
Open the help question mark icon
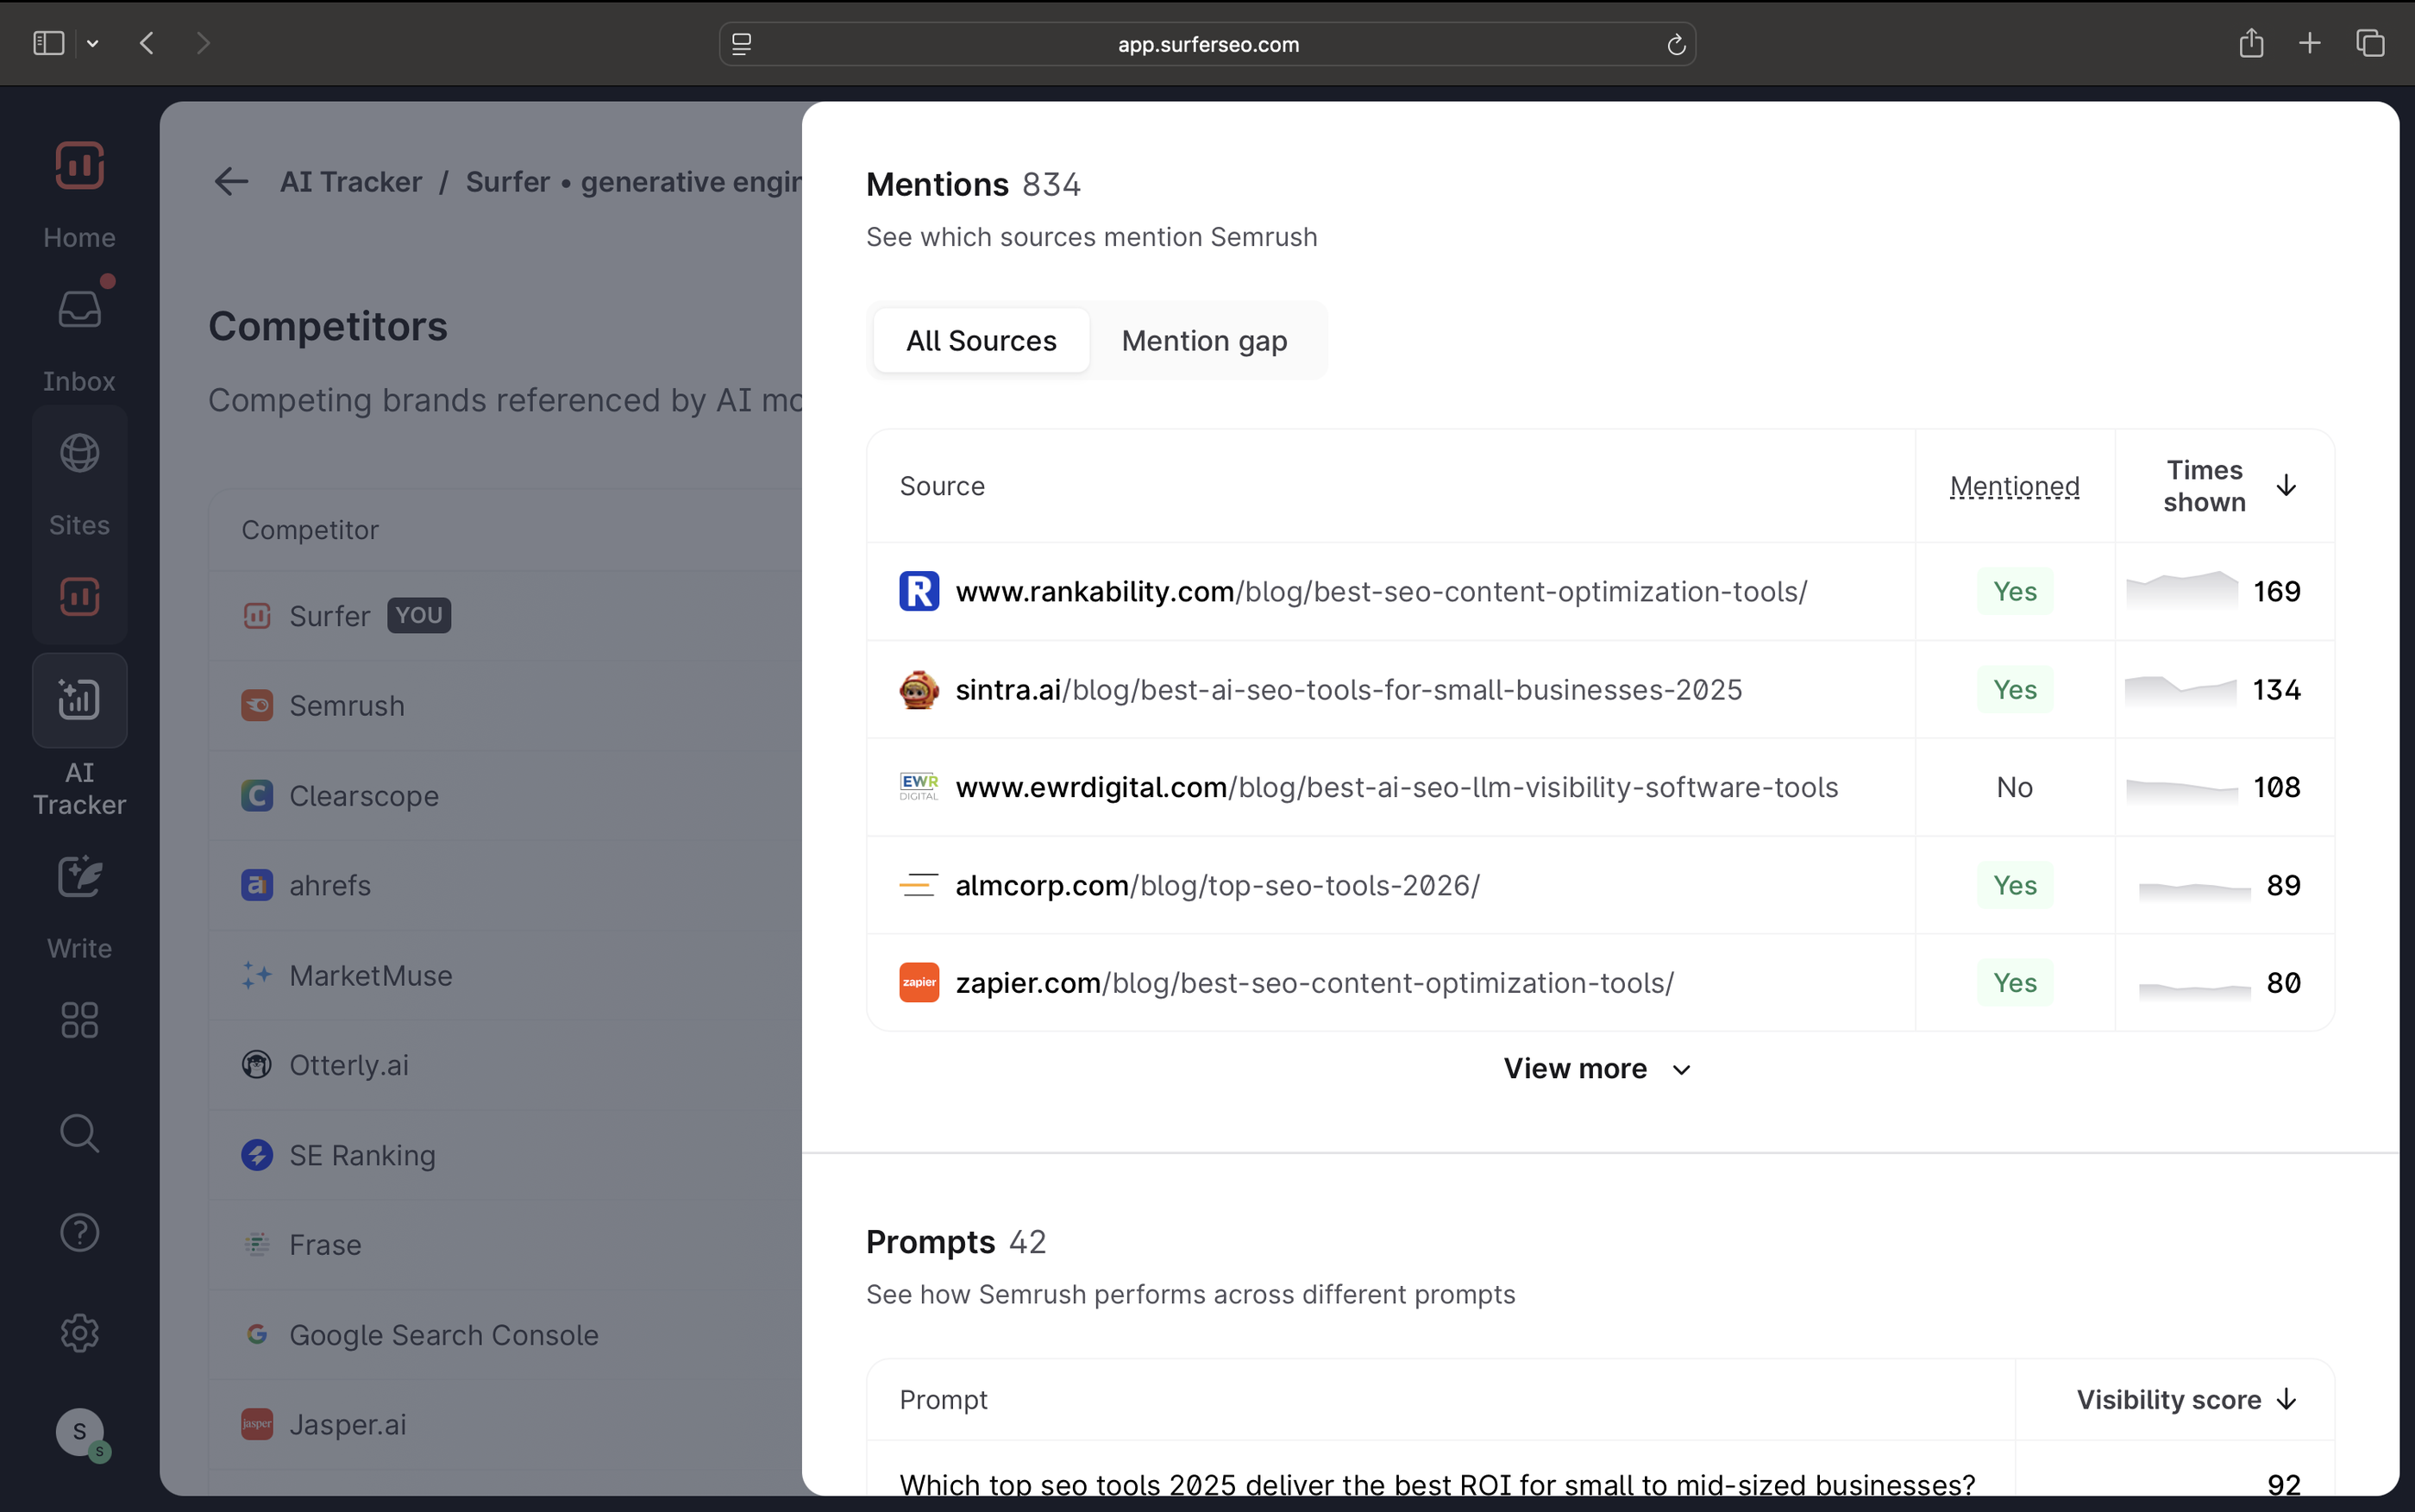tap(79, 1233)
